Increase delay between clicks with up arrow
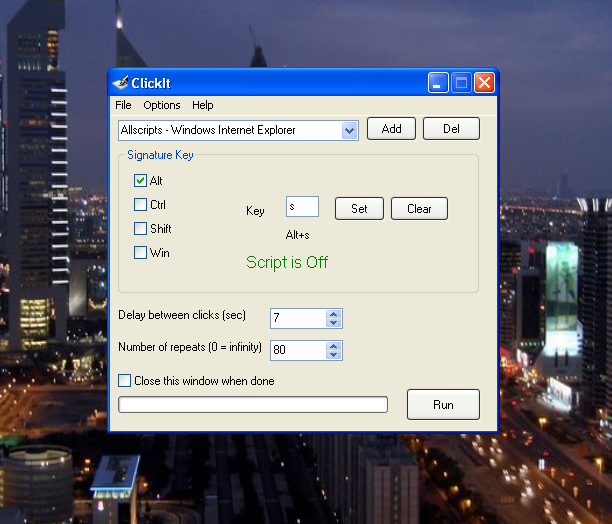 pyautogui.click(x=334, y=314)
